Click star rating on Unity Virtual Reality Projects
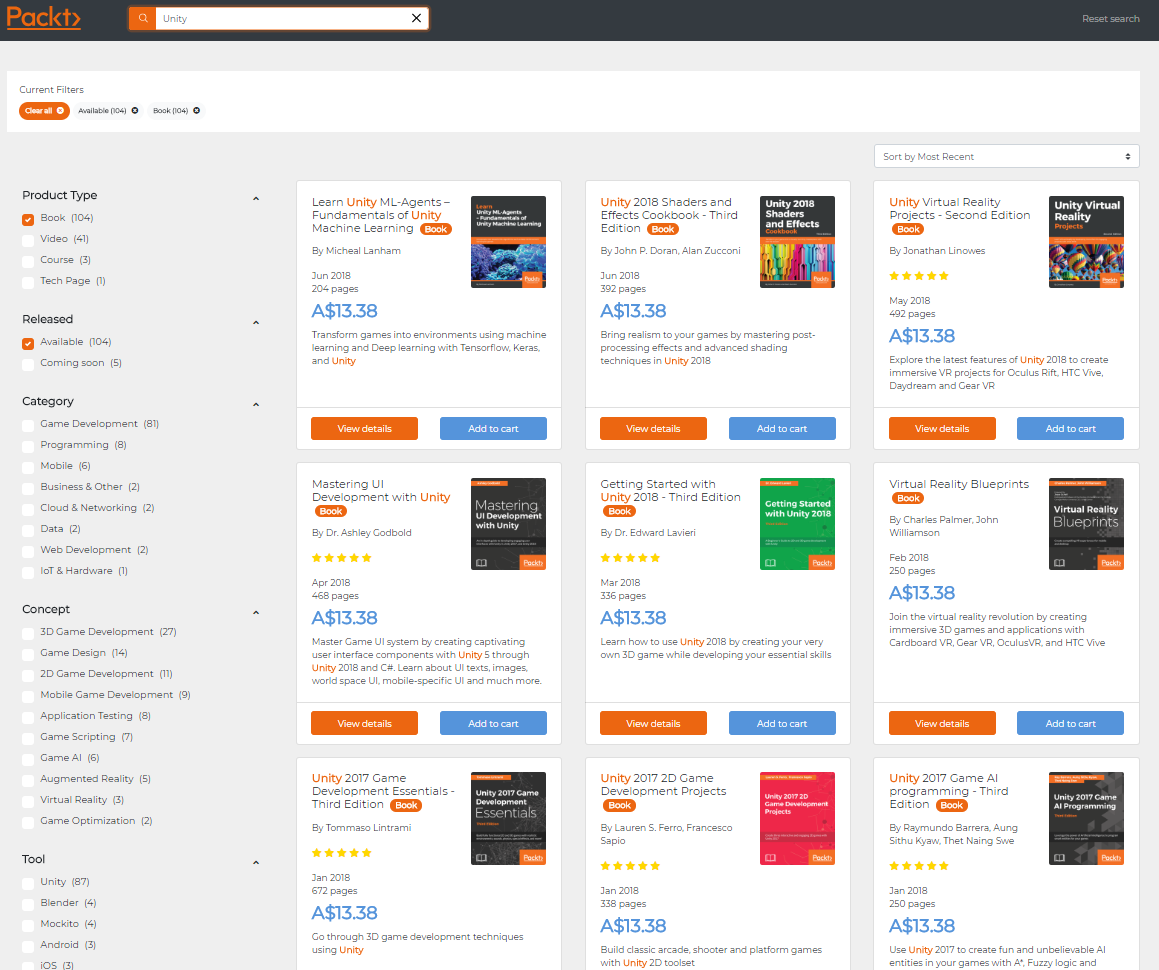 pyautogui.click(x=919, y=277)
